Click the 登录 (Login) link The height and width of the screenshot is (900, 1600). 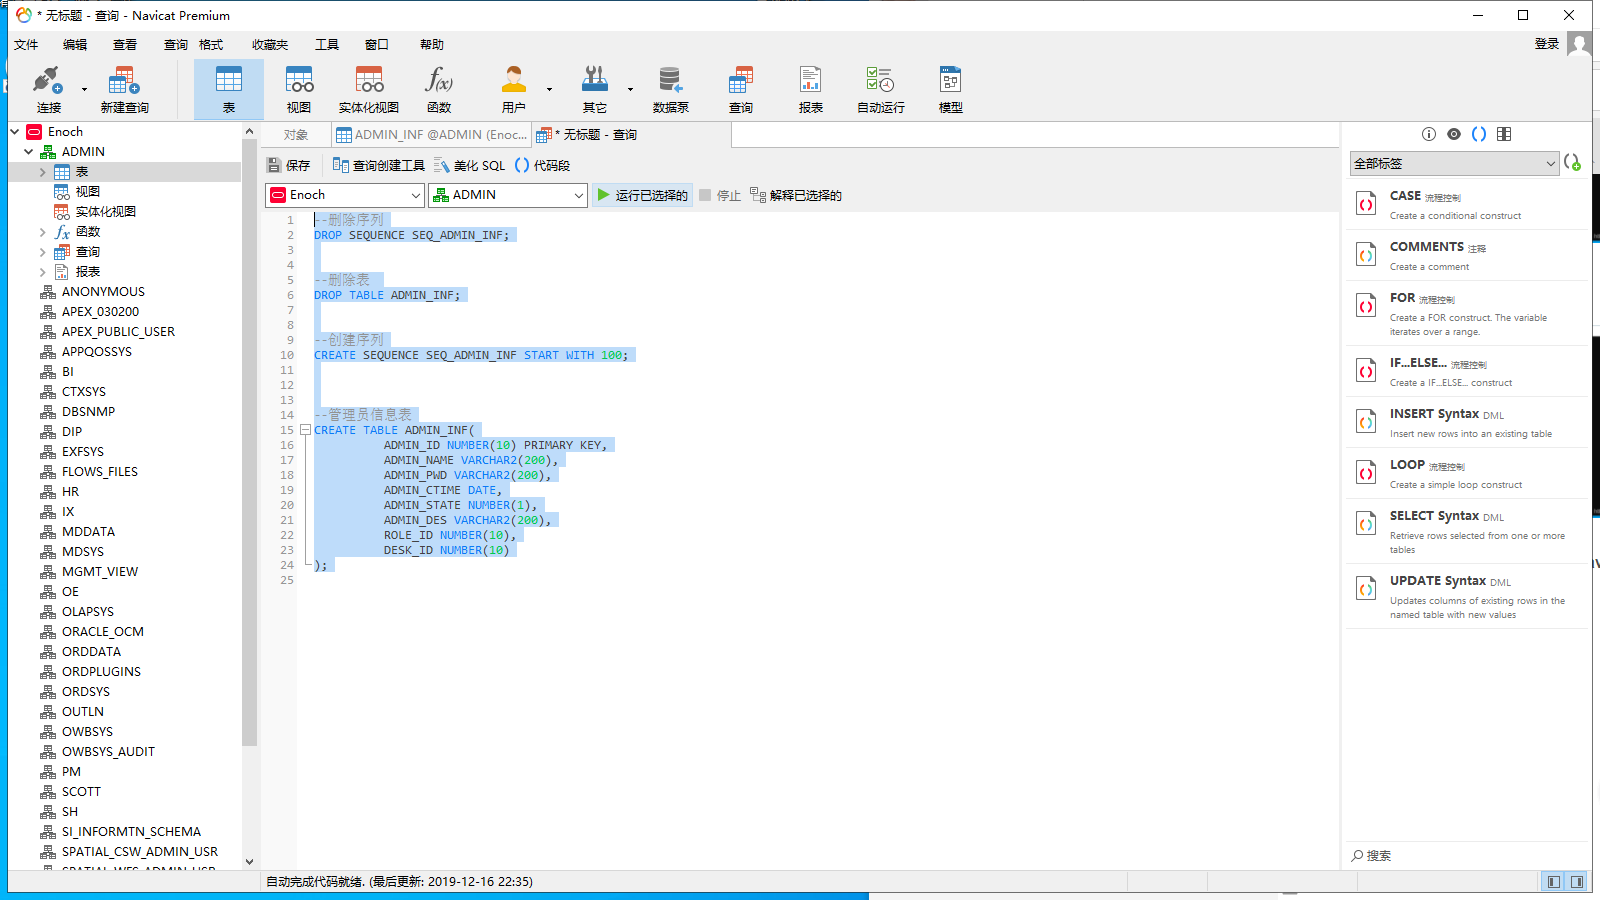pos(1547,44)
